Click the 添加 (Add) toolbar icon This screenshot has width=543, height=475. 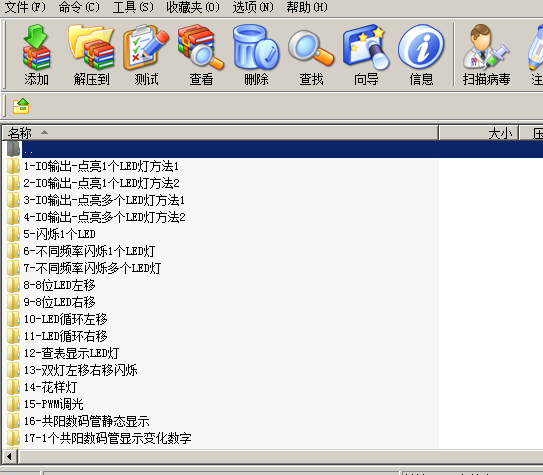[x=36, y=55]
